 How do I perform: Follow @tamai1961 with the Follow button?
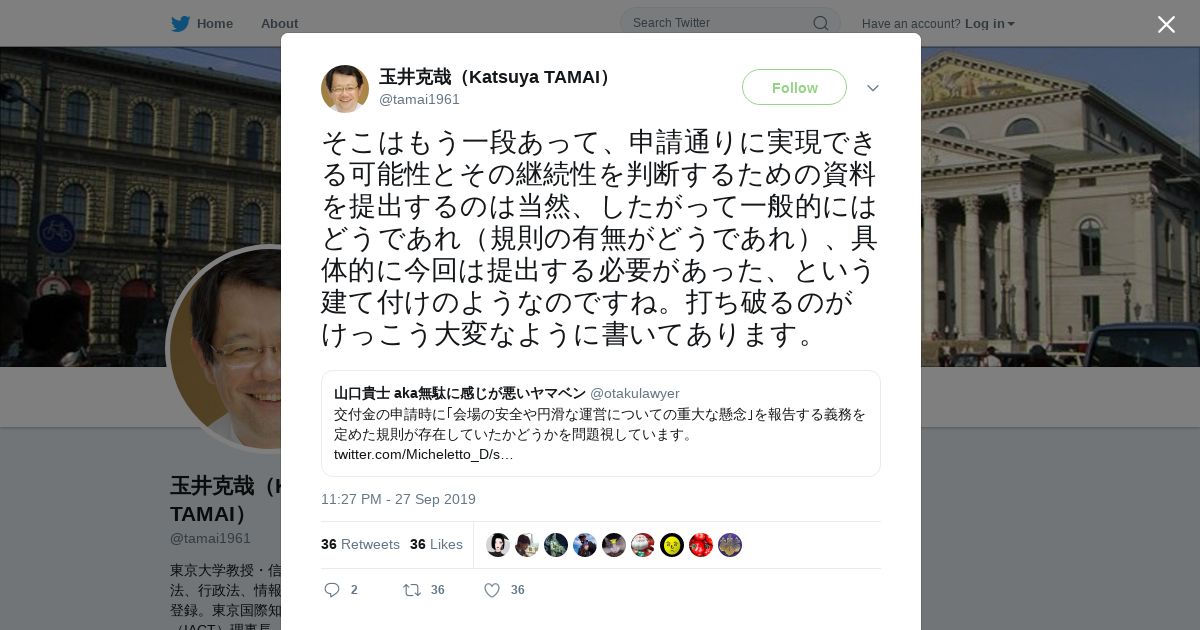point(794,88)
